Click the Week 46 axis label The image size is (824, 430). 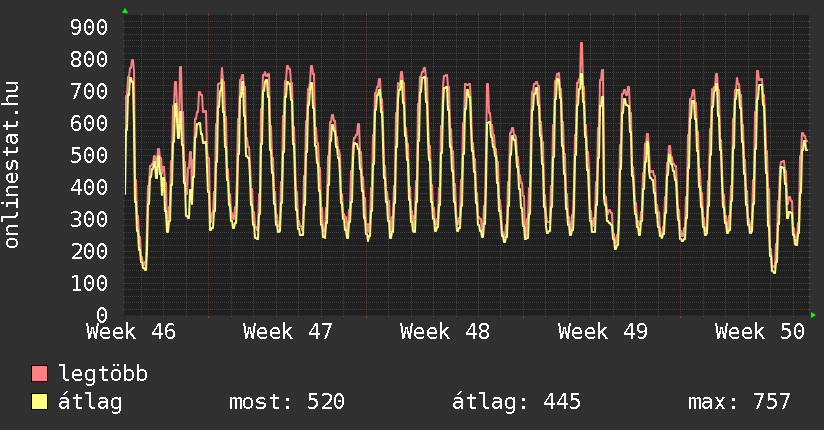tap(131, 331)
